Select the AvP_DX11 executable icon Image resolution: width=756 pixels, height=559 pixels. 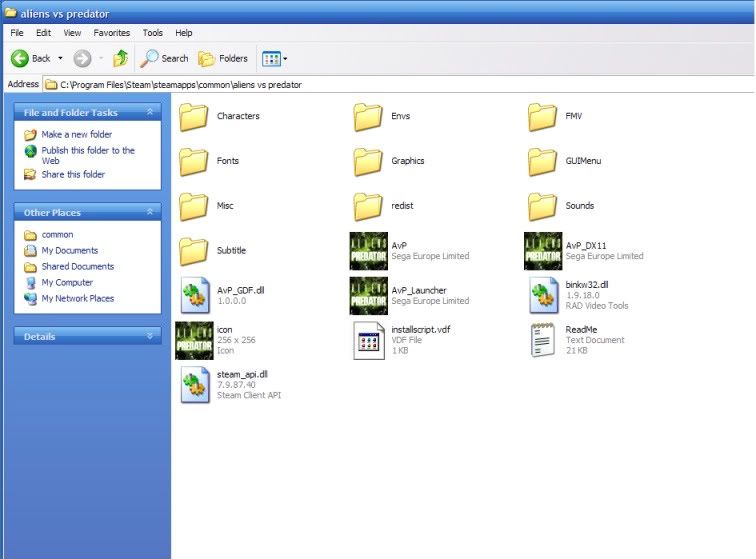click(x=543, y=251)
